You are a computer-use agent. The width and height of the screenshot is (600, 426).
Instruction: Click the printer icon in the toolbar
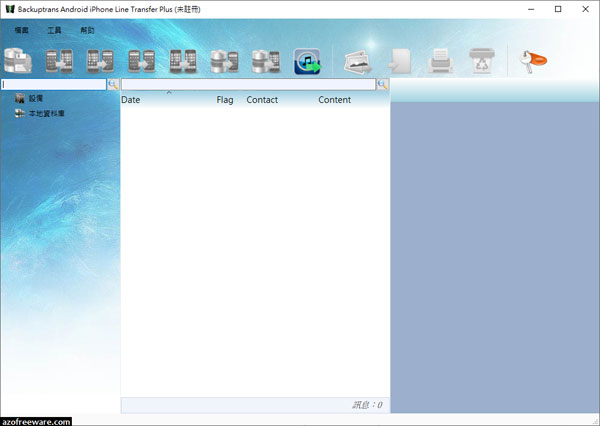coord(441,62)
